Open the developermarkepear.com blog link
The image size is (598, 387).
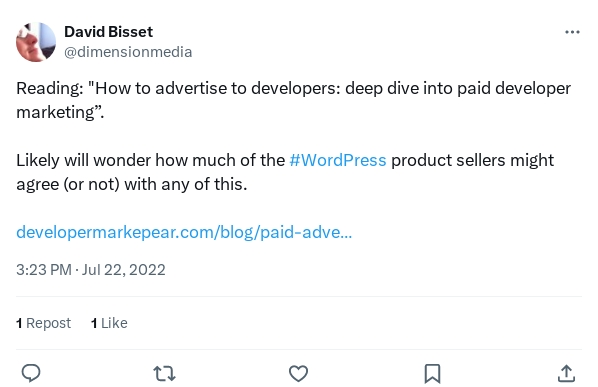[184, 232]
